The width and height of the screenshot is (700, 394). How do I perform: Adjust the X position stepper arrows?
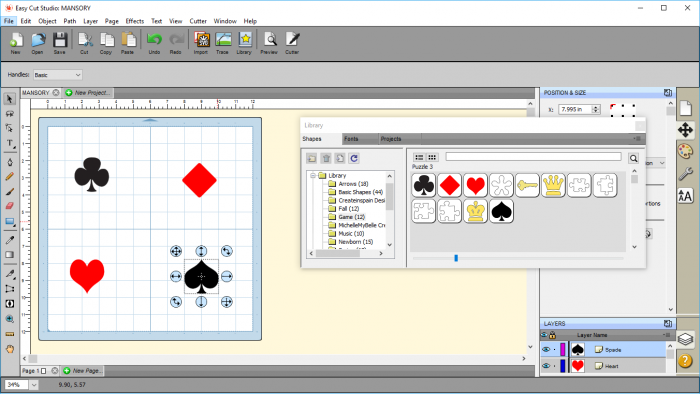[596, 109]
